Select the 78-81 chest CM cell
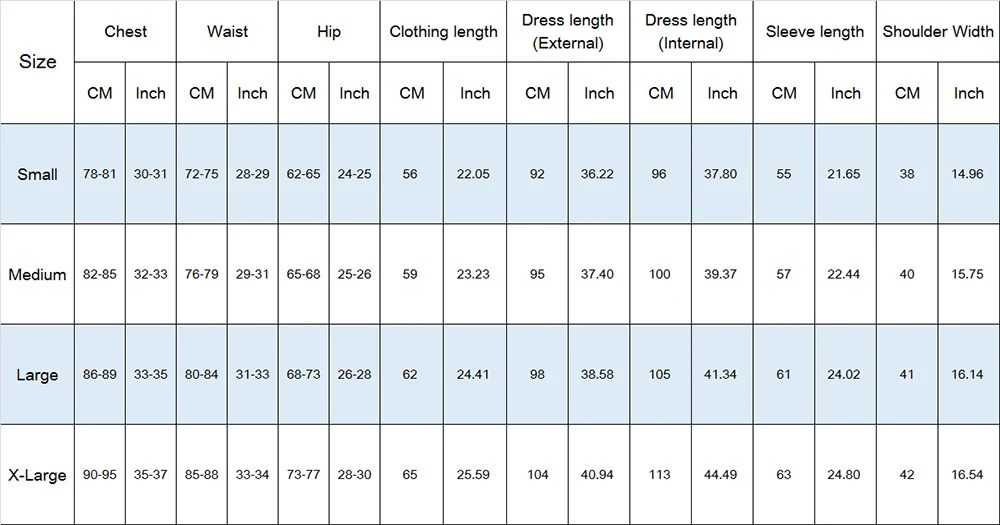 [99, 174]
